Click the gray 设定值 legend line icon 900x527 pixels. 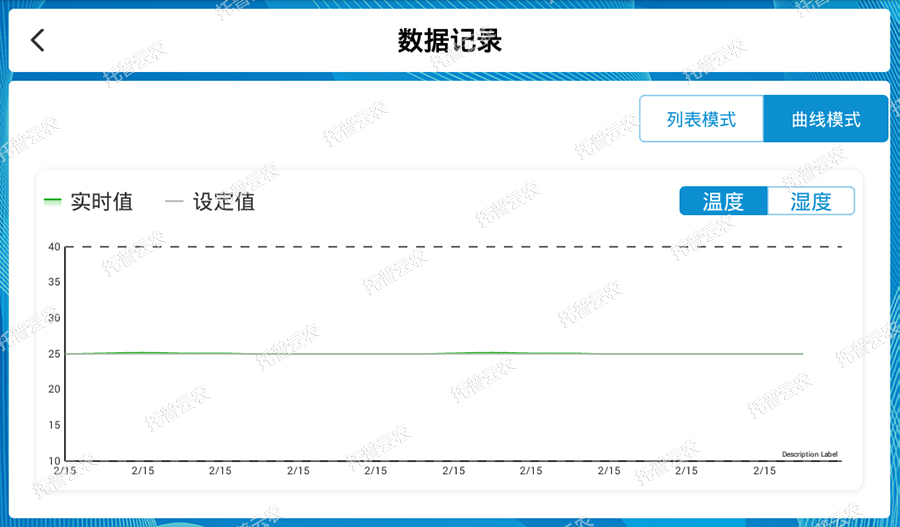point(174,201)
